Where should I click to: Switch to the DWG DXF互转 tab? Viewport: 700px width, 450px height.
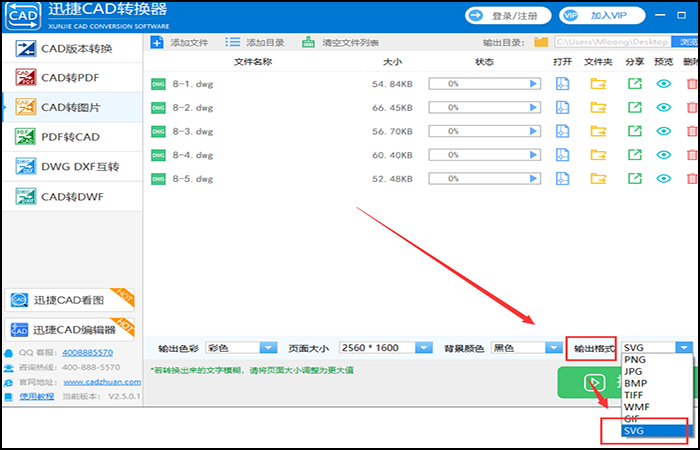tap(72, 167)
